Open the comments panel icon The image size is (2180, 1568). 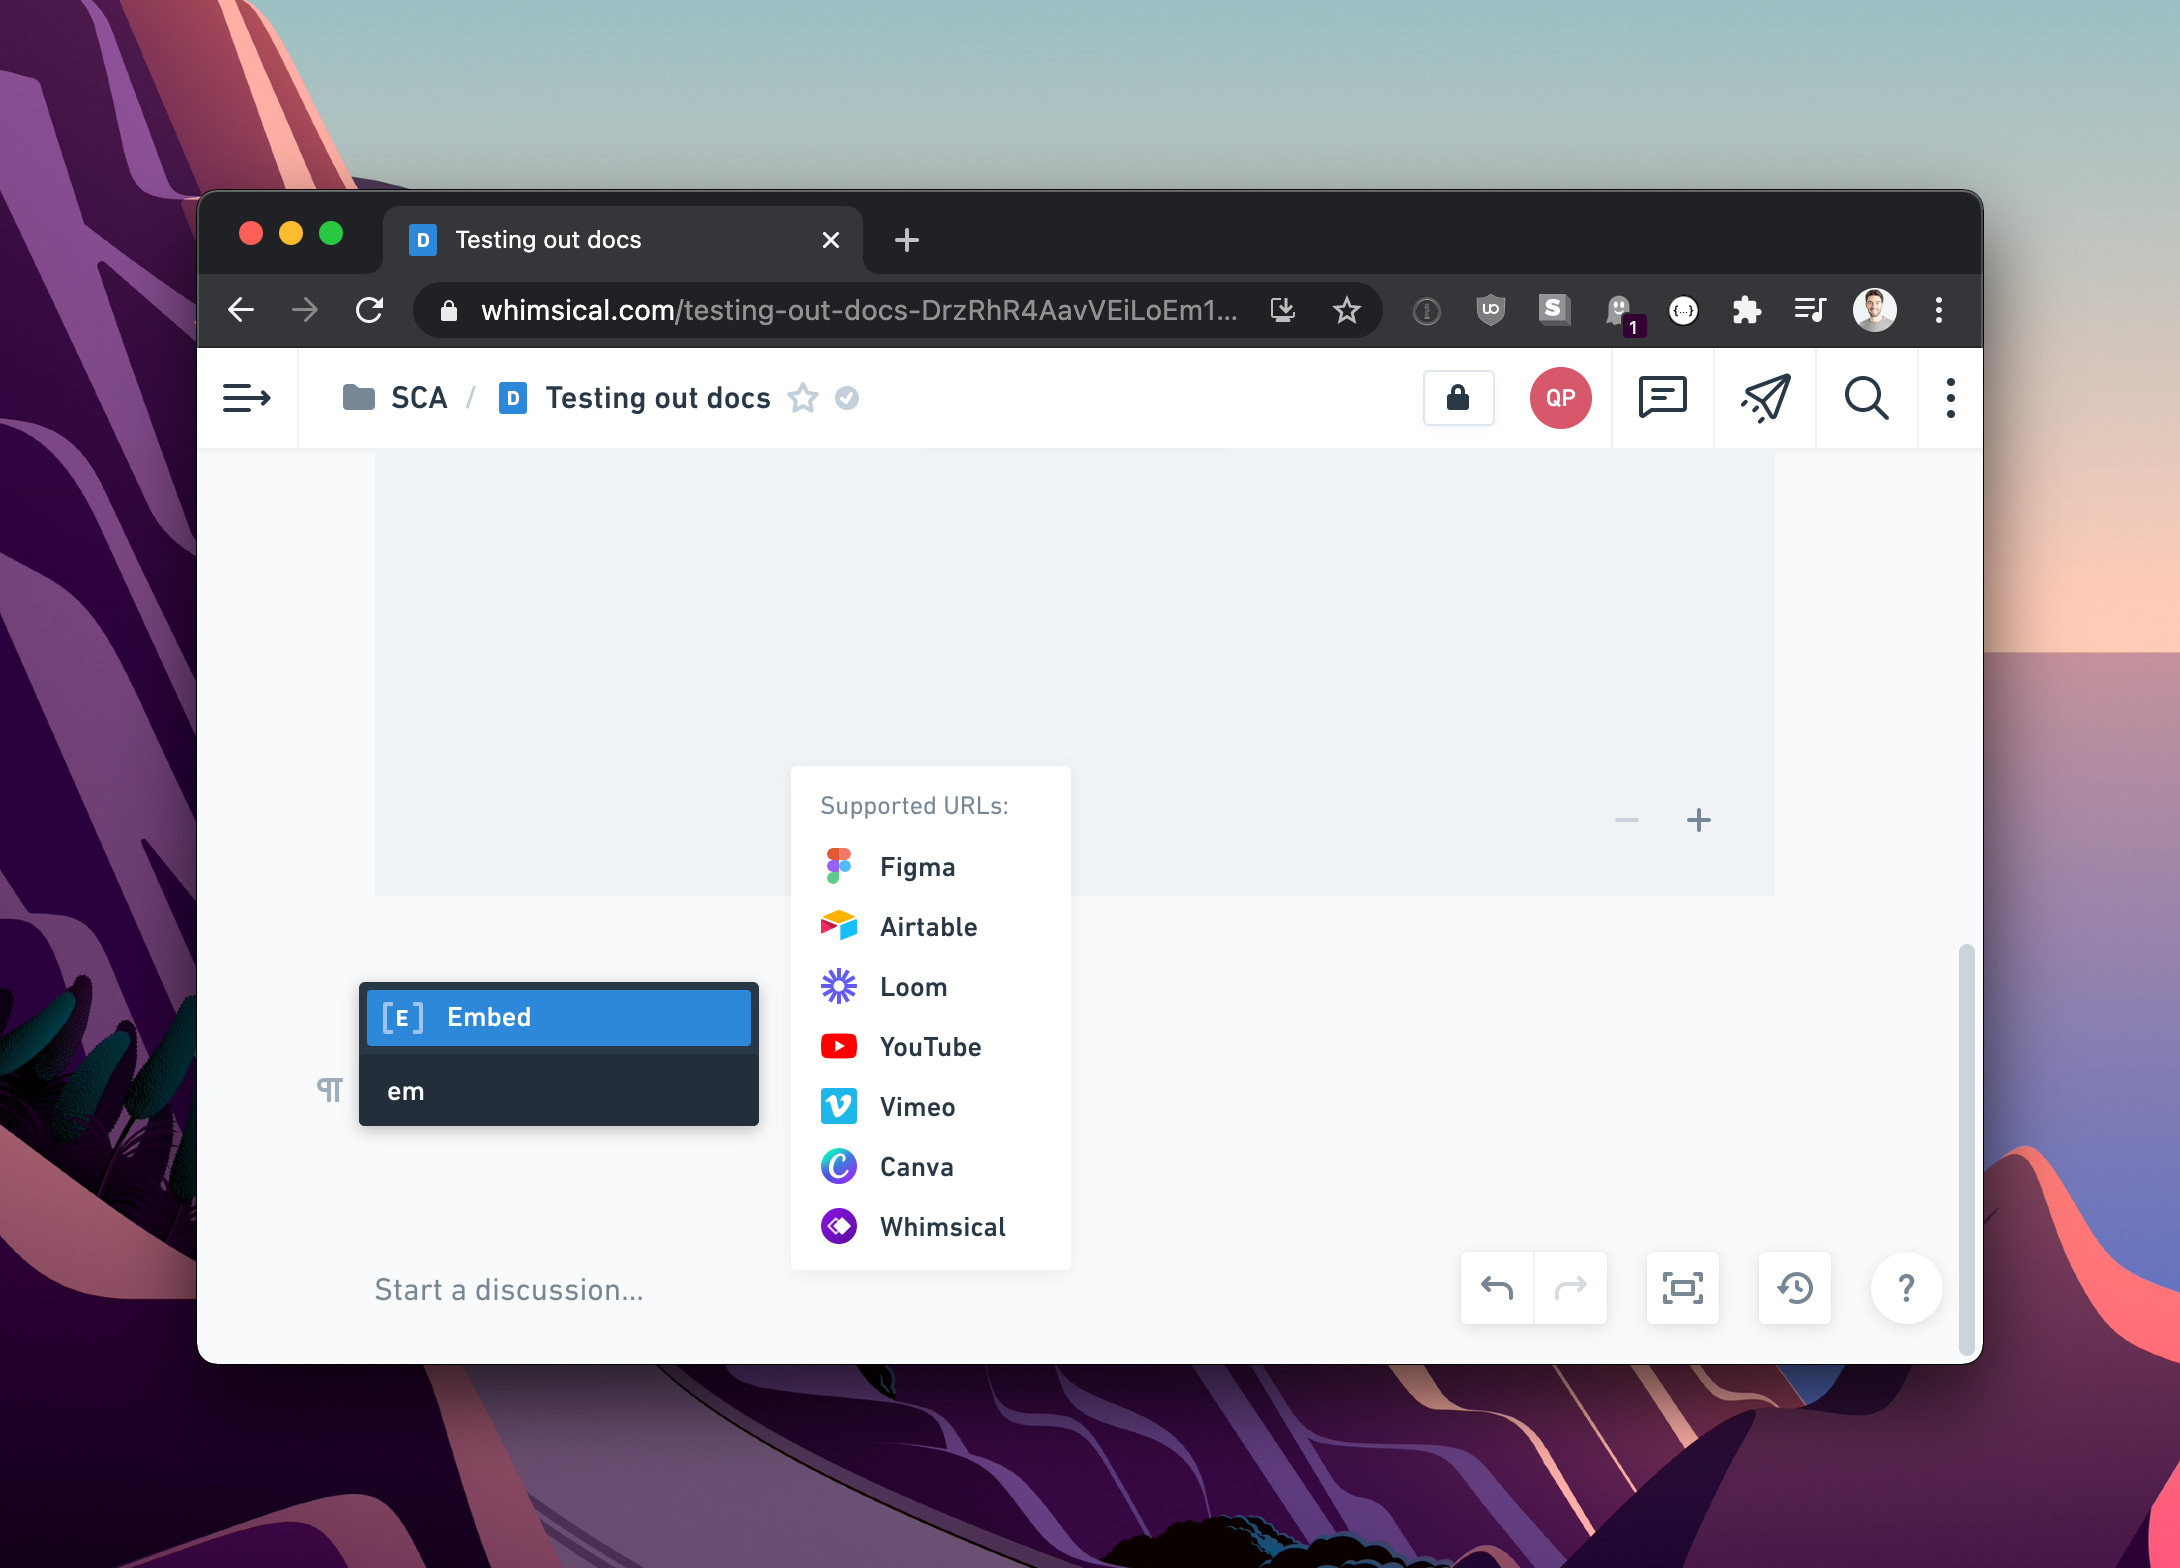[1662, 398]
